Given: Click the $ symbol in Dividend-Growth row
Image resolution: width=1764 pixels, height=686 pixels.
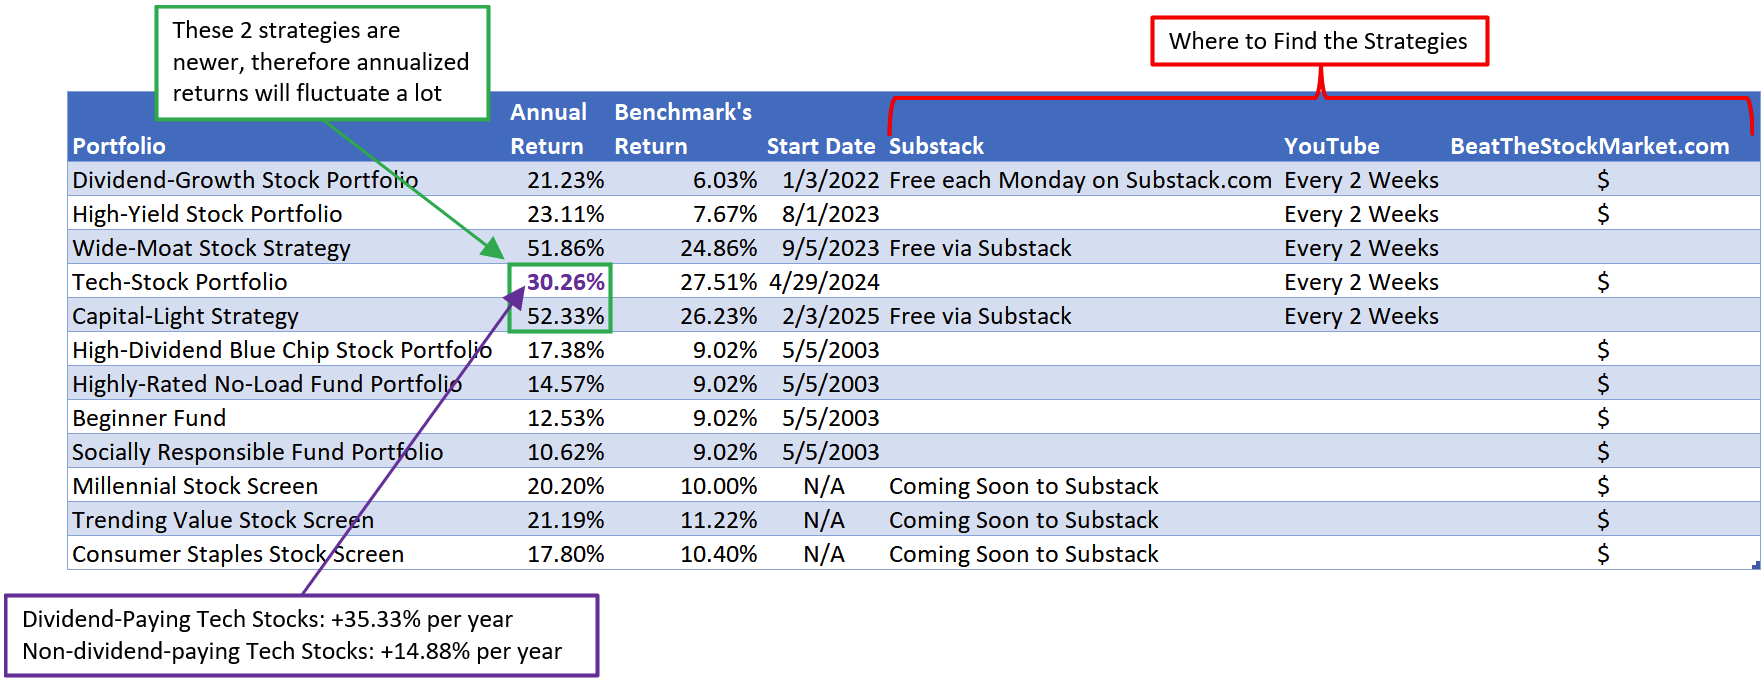Looking at the screenshot, I should tap(1603, 180).
